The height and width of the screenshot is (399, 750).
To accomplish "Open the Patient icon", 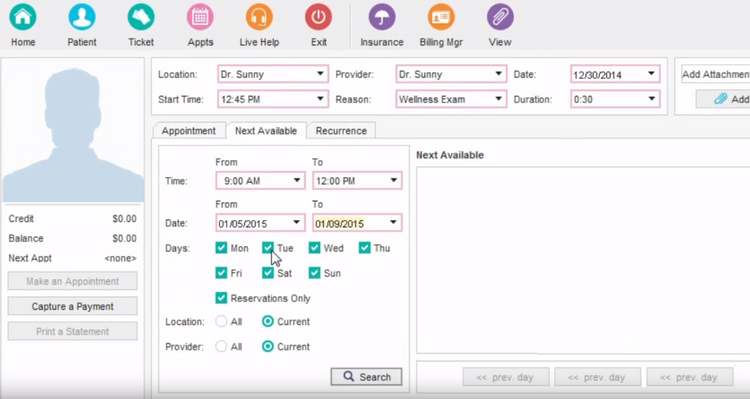I will pyautogui.click(x=82, y=17).
